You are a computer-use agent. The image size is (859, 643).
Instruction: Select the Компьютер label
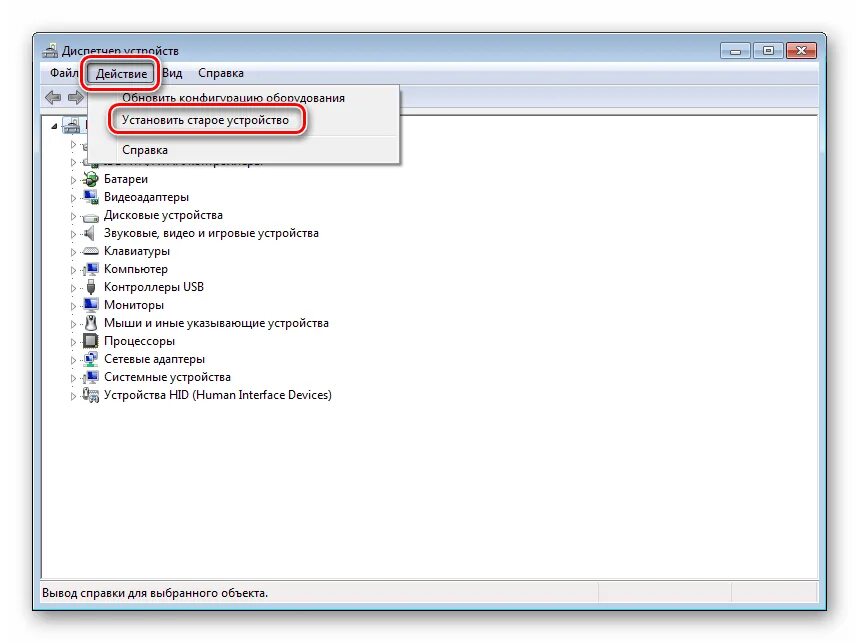pos(136,269)
